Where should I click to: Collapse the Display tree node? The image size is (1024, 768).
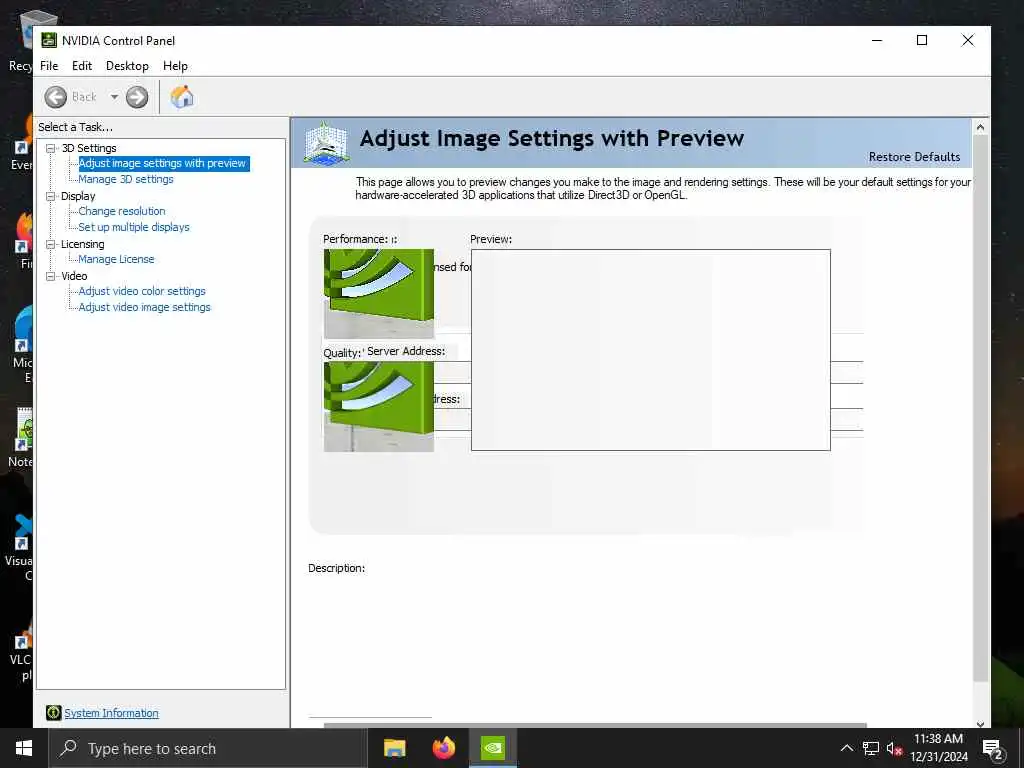50,196
